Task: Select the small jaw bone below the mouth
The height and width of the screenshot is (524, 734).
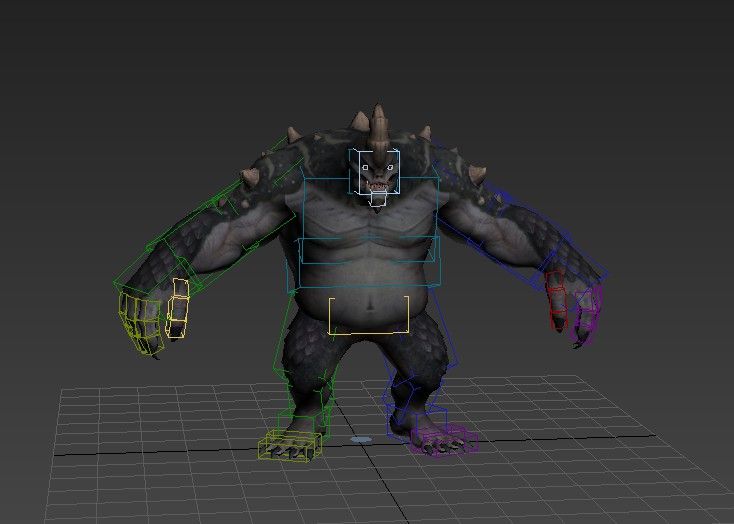Action: click(378, 198)
